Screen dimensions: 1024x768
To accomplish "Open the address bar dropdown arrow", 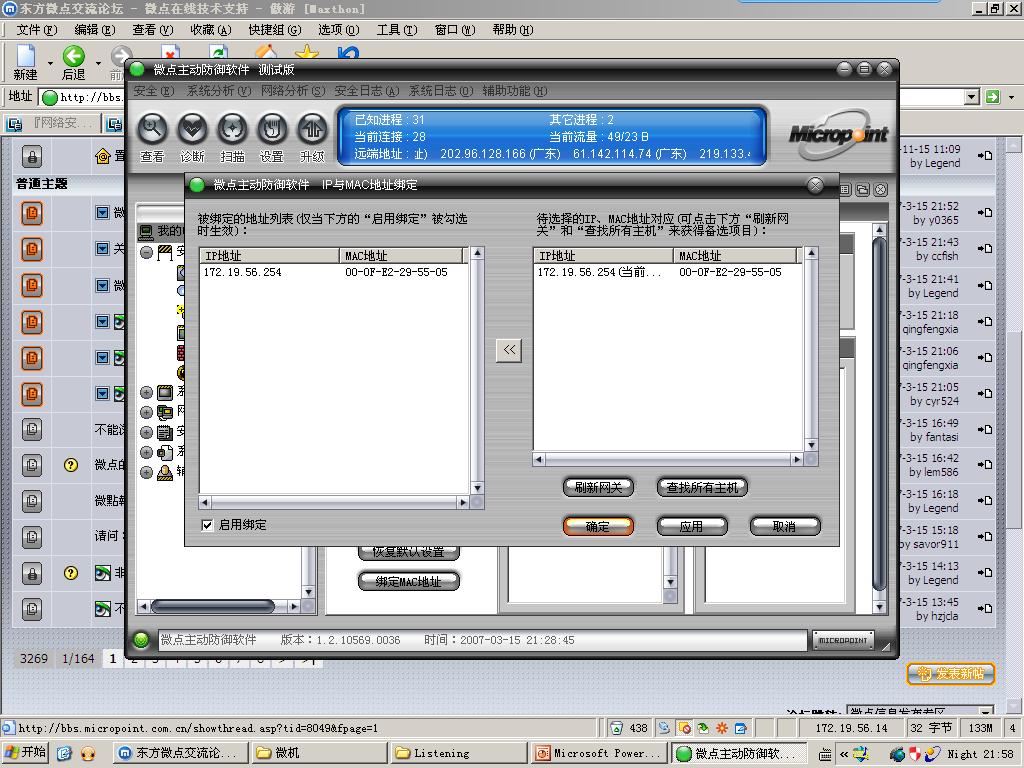I will (972, 97).
